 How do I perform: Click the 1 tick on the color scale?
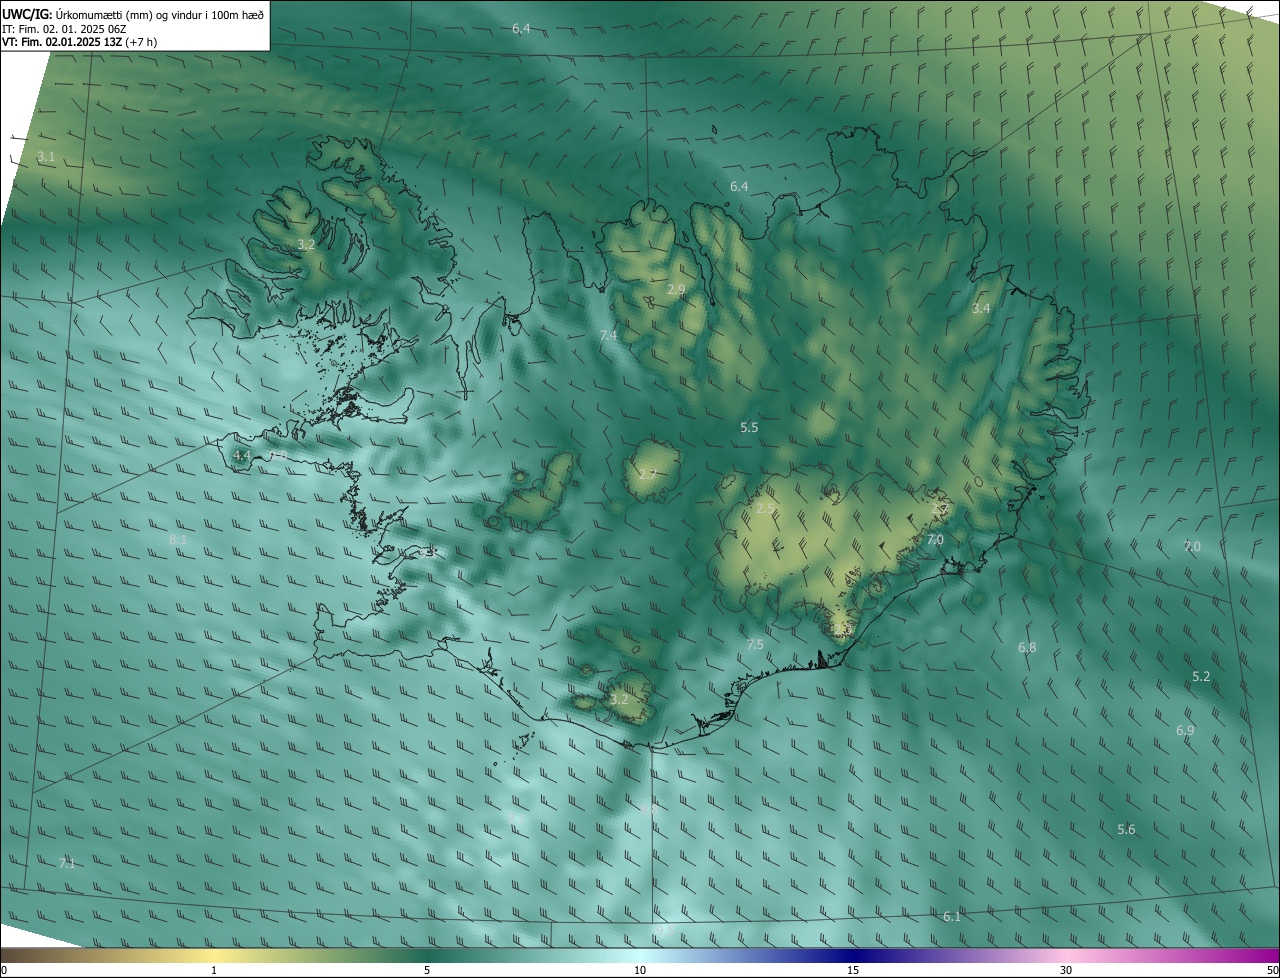(x=214, y=971)
